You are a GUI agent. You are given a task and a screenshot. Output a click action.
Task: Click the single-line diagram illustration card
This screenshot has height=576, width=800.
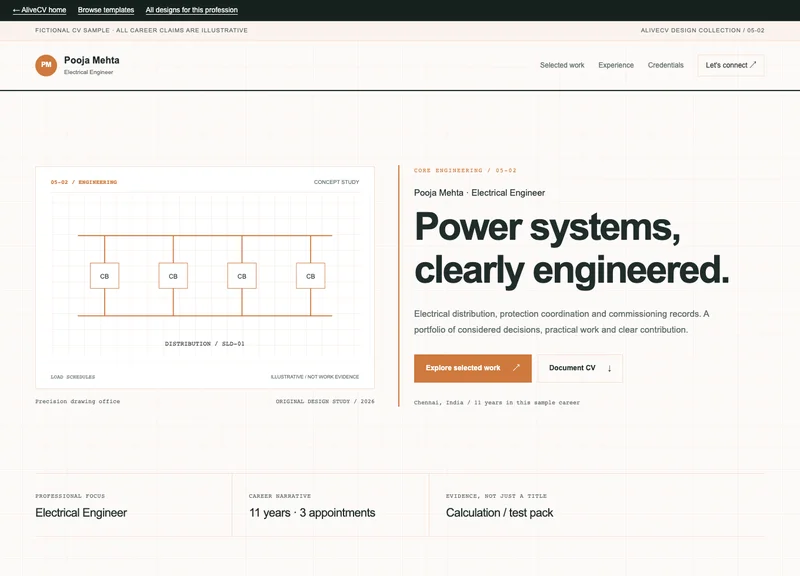(205, 278)
